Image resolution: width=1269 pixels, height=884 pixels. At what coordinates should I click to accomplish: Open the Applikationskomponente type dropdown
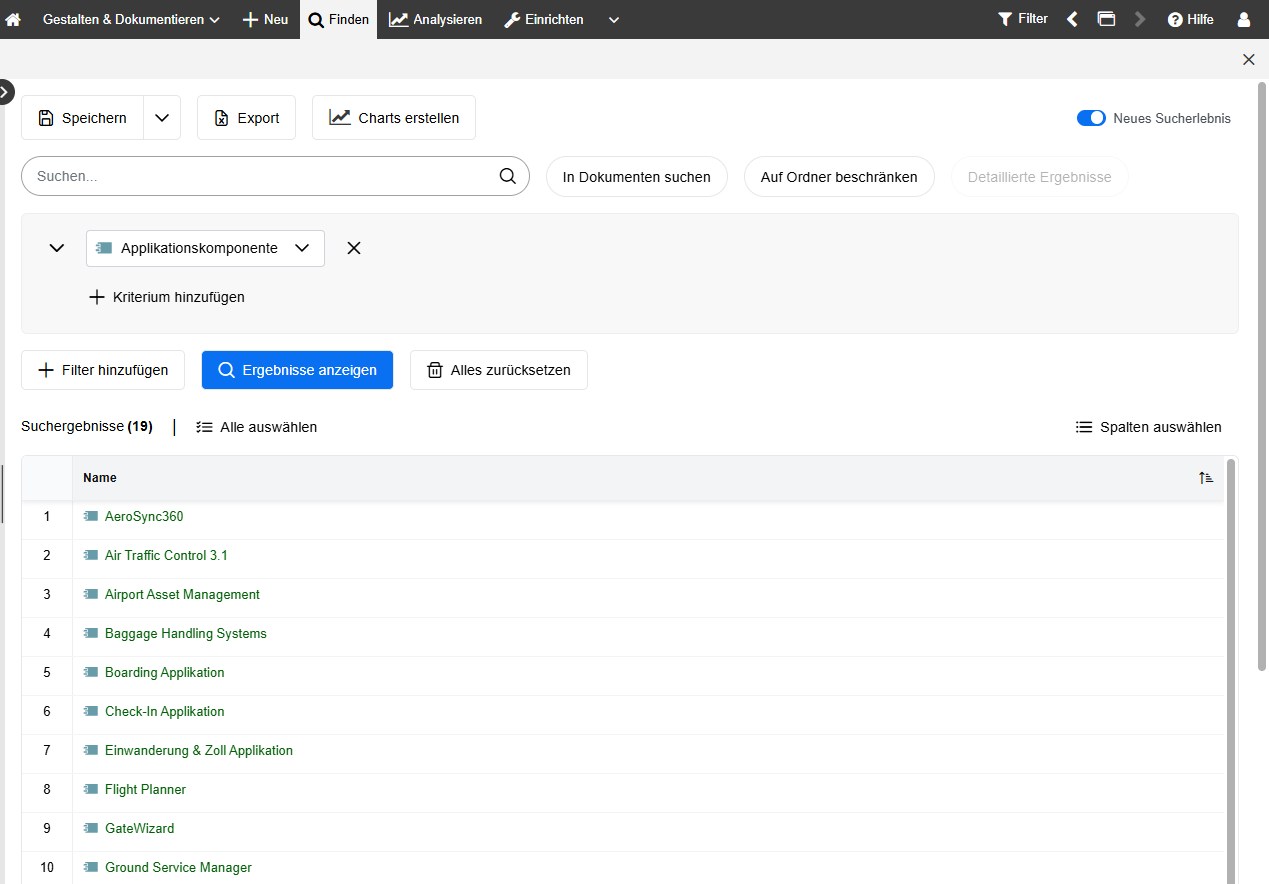[x=302, y=248]
